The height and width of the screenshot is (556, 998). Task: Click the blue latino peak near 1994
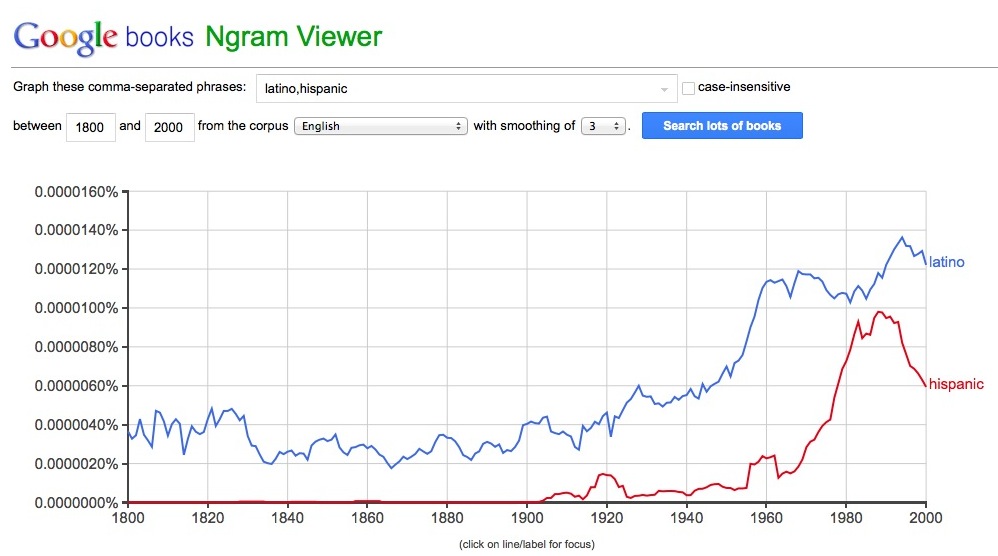coord(902,238)
